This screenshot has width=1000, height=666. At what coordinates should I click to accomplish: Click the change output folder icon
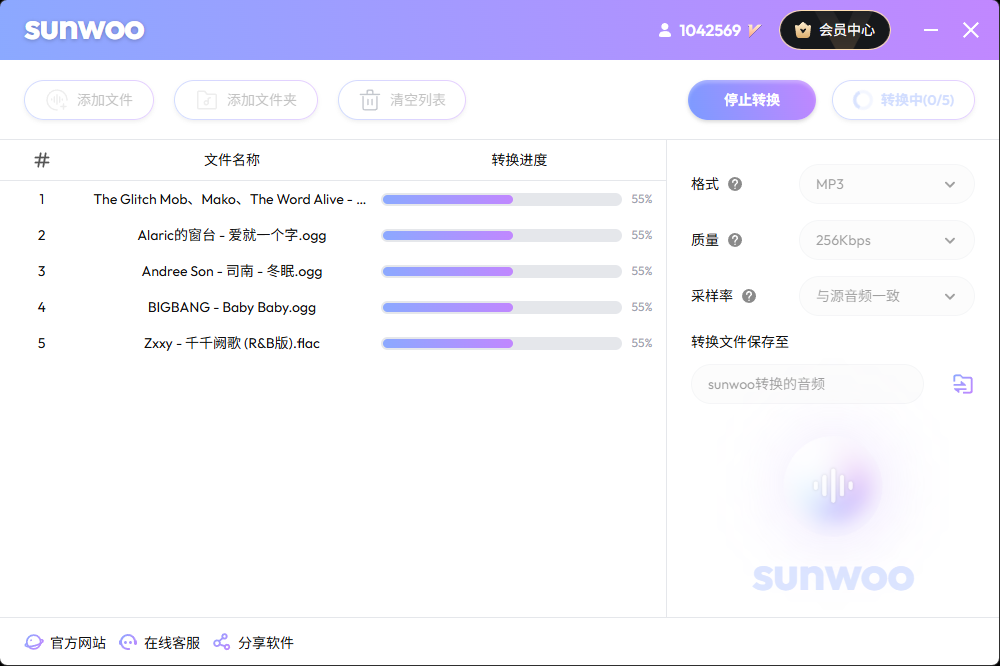(962, 384)
